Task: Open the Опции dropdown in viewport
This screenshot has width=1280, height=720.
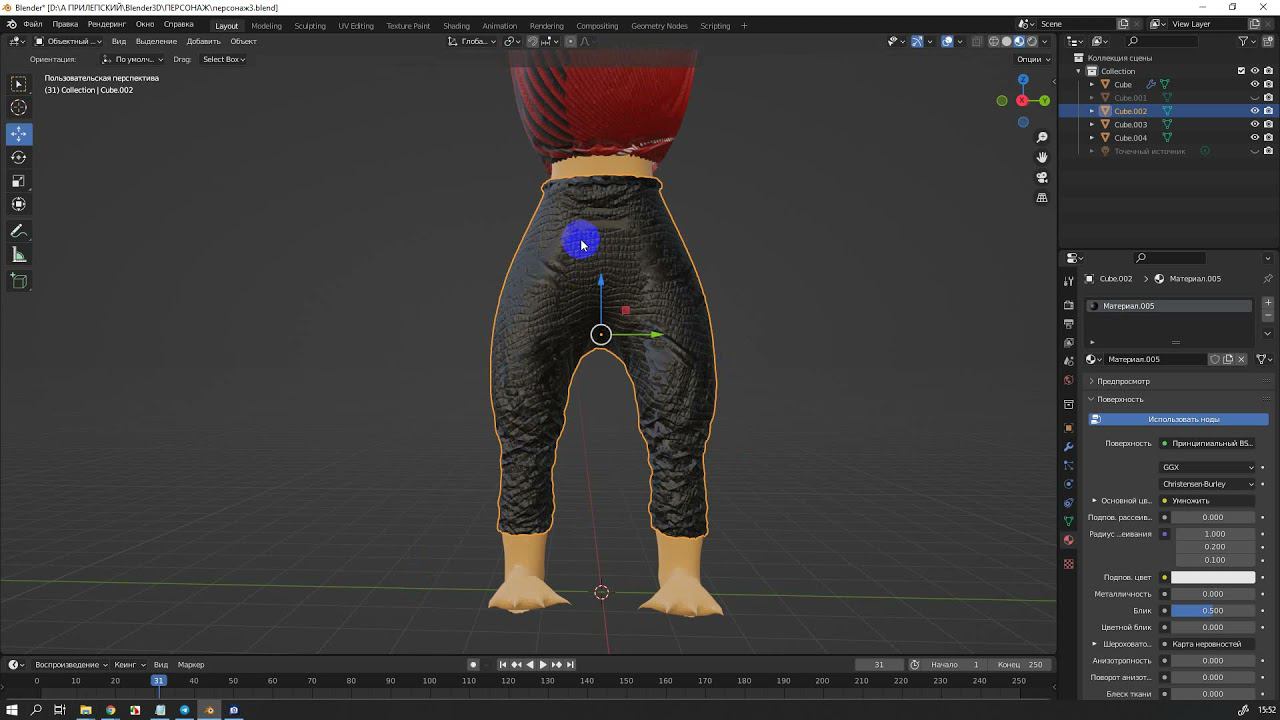Action: coord(1034,59)
